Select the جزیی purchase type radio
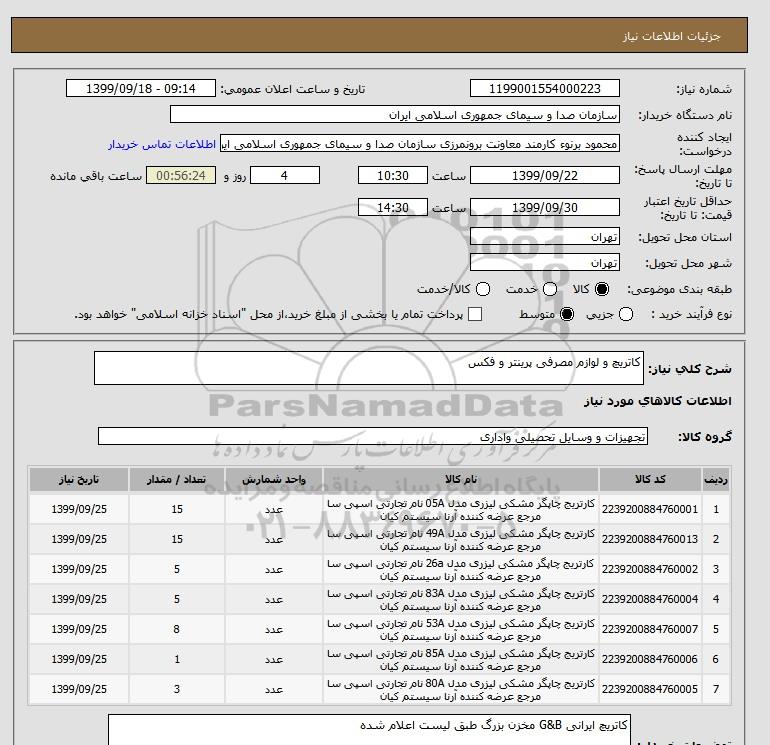770x745 pixels. click(626, 314)
